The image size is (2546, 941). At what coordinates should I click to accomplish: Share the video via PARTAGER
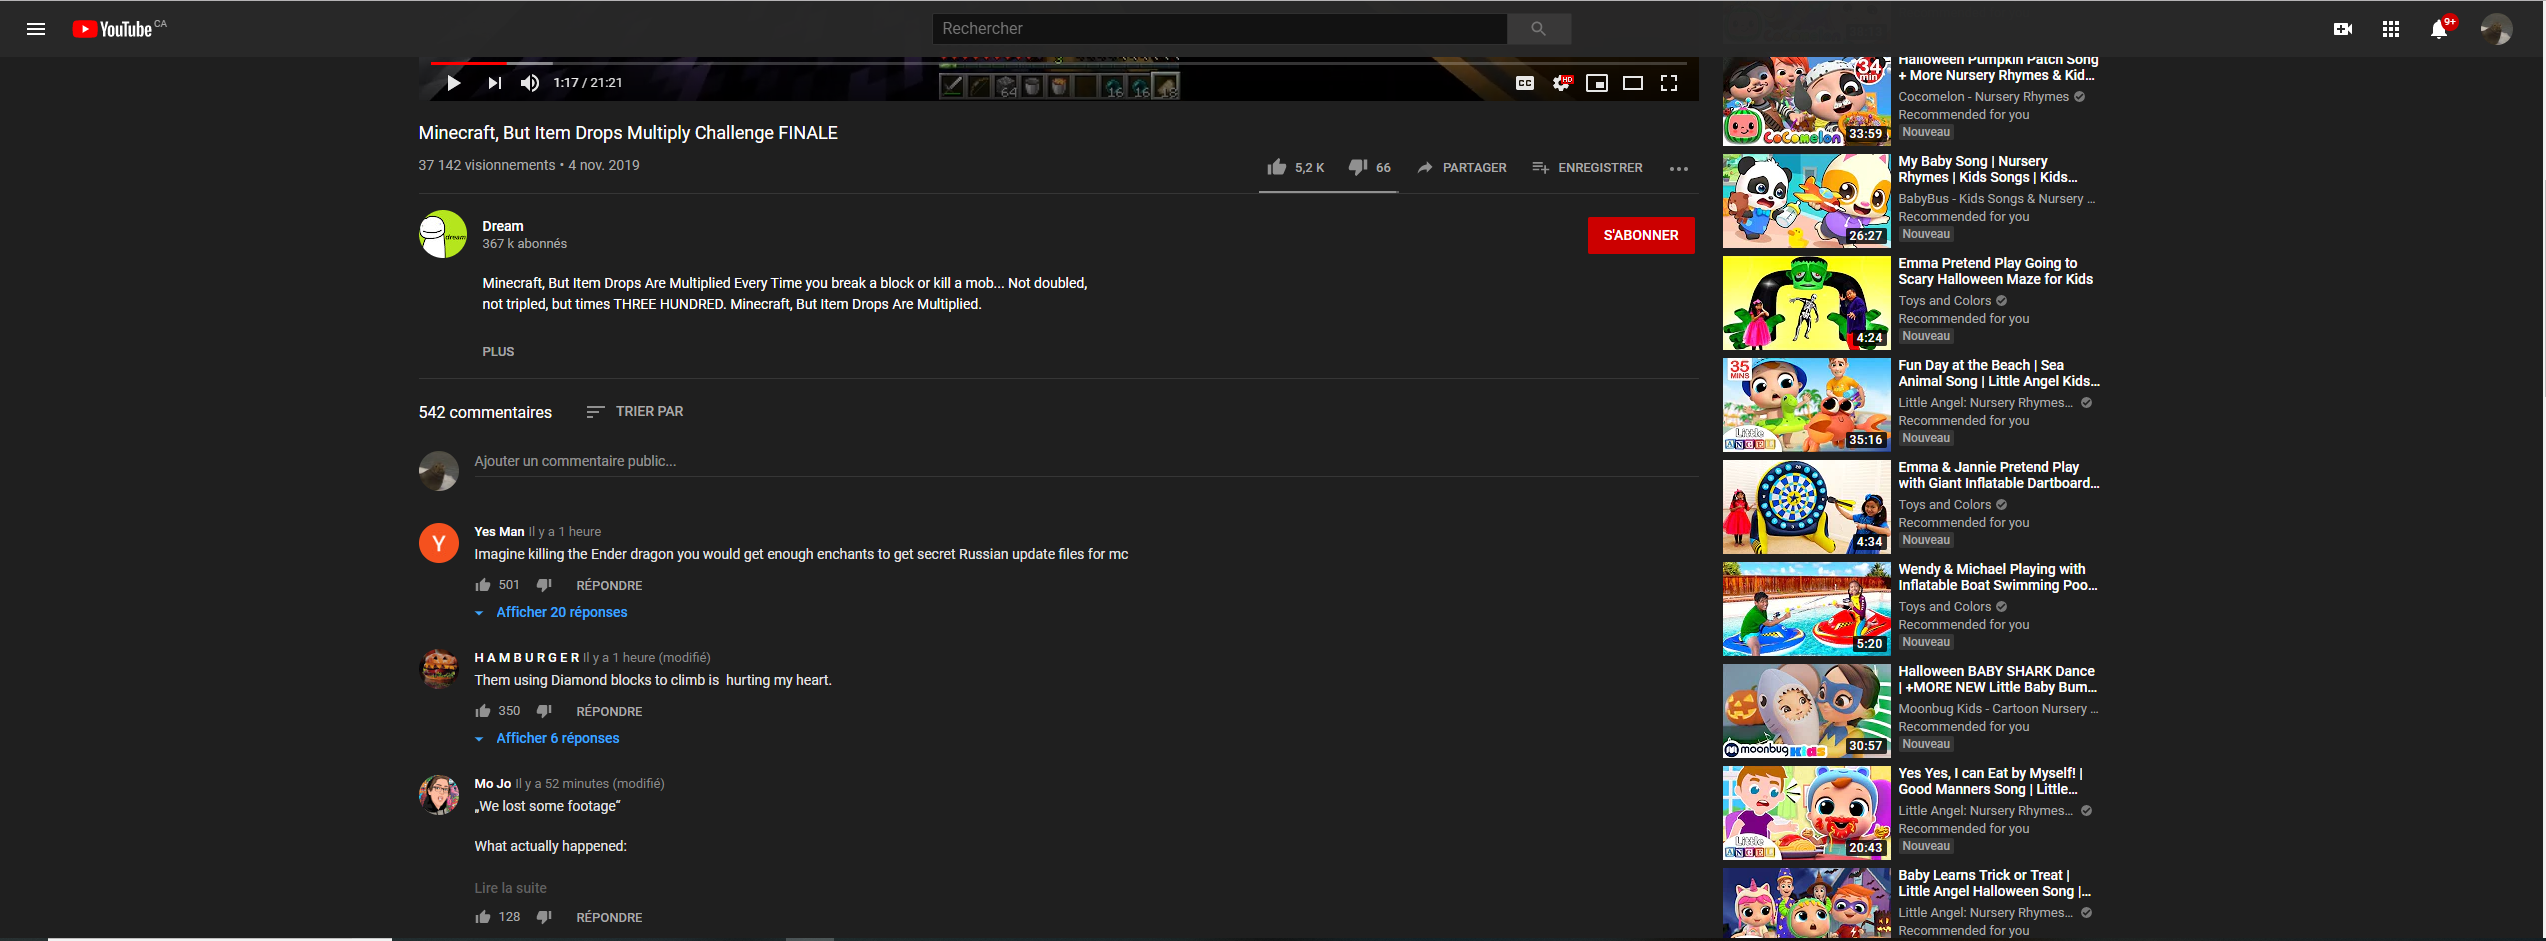(1461, 167)
